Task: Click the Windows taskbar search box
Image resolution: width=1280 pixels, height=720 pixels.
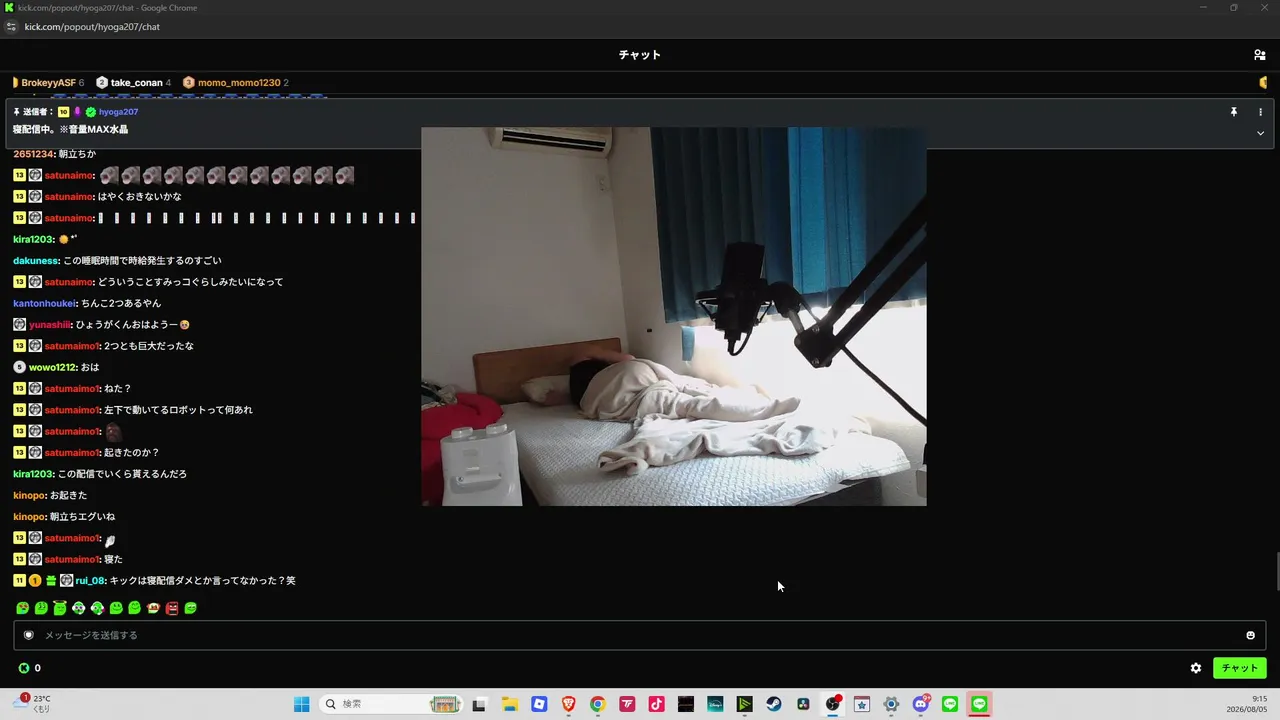Action: coord(392,704)
